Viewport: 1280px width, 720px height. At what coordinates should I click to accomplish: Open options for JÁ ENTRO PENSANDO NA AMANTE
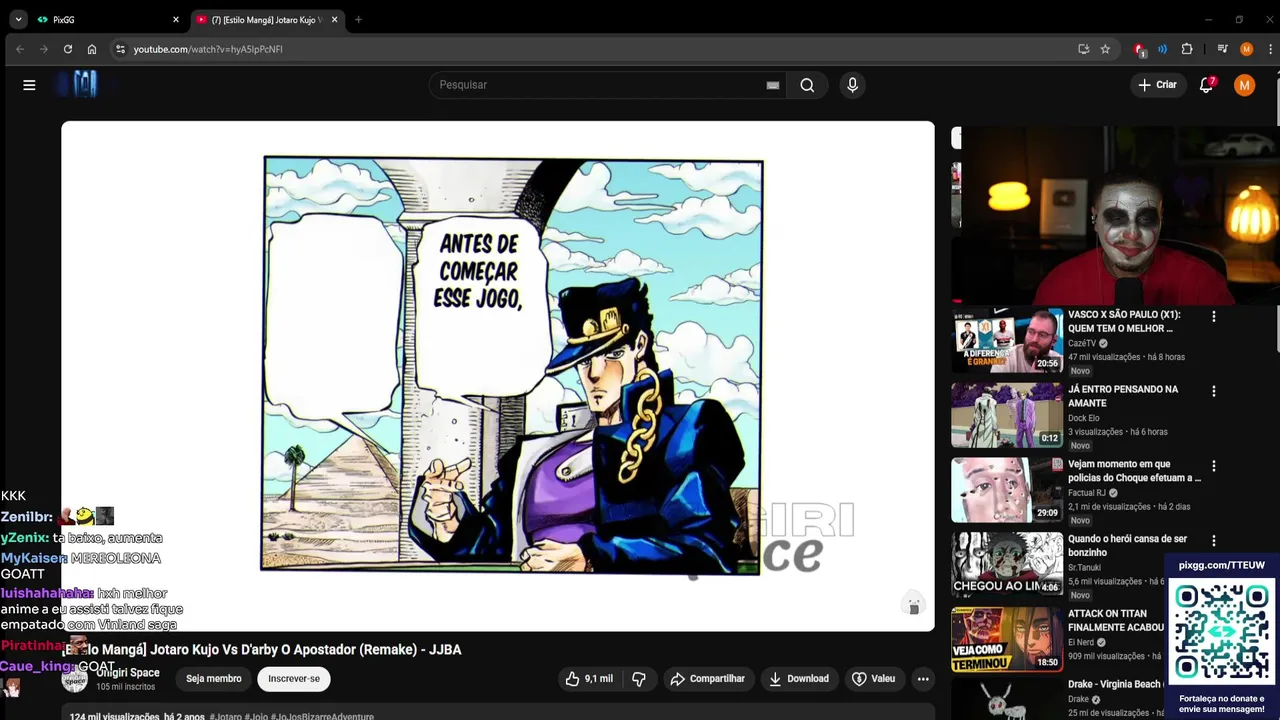point(1214,391)
